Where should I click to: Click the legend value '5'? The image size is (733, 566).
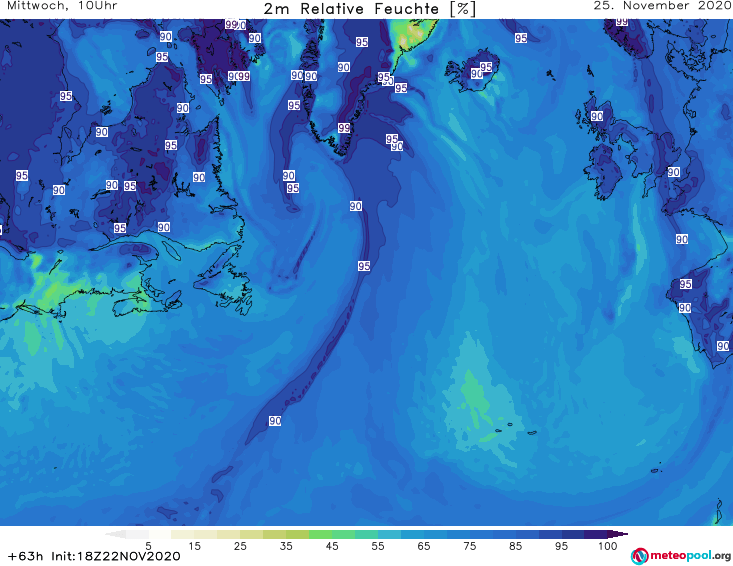[x=148, y=546]
